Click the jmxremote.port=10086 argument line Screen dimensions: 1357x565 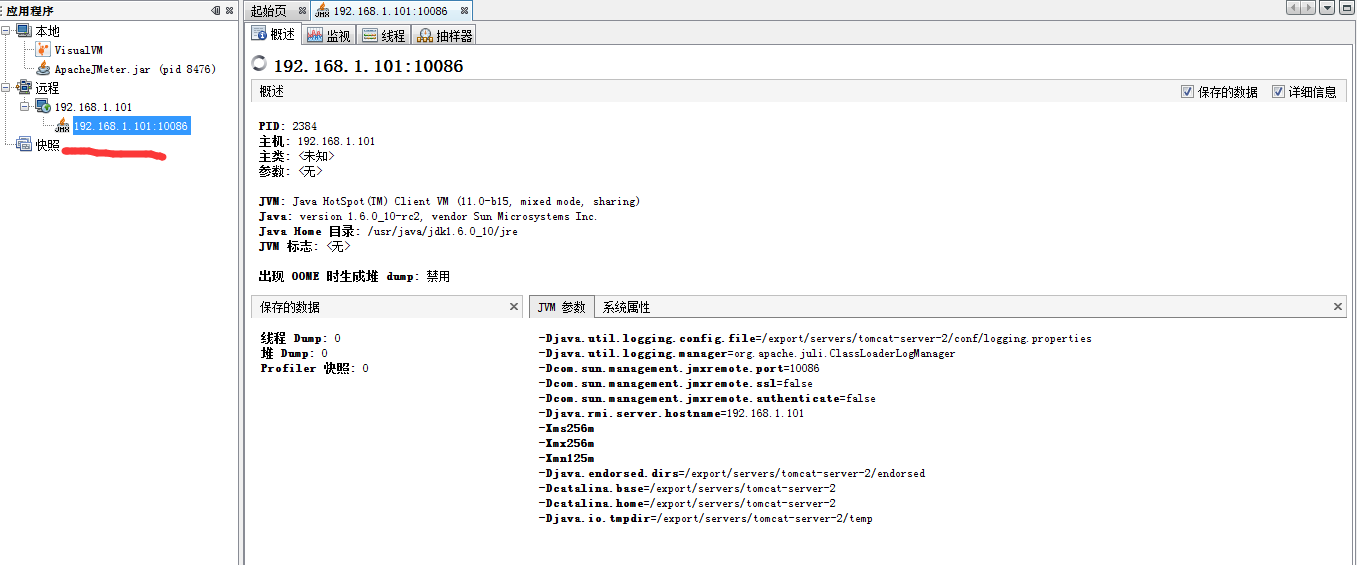tap(678, 368)
